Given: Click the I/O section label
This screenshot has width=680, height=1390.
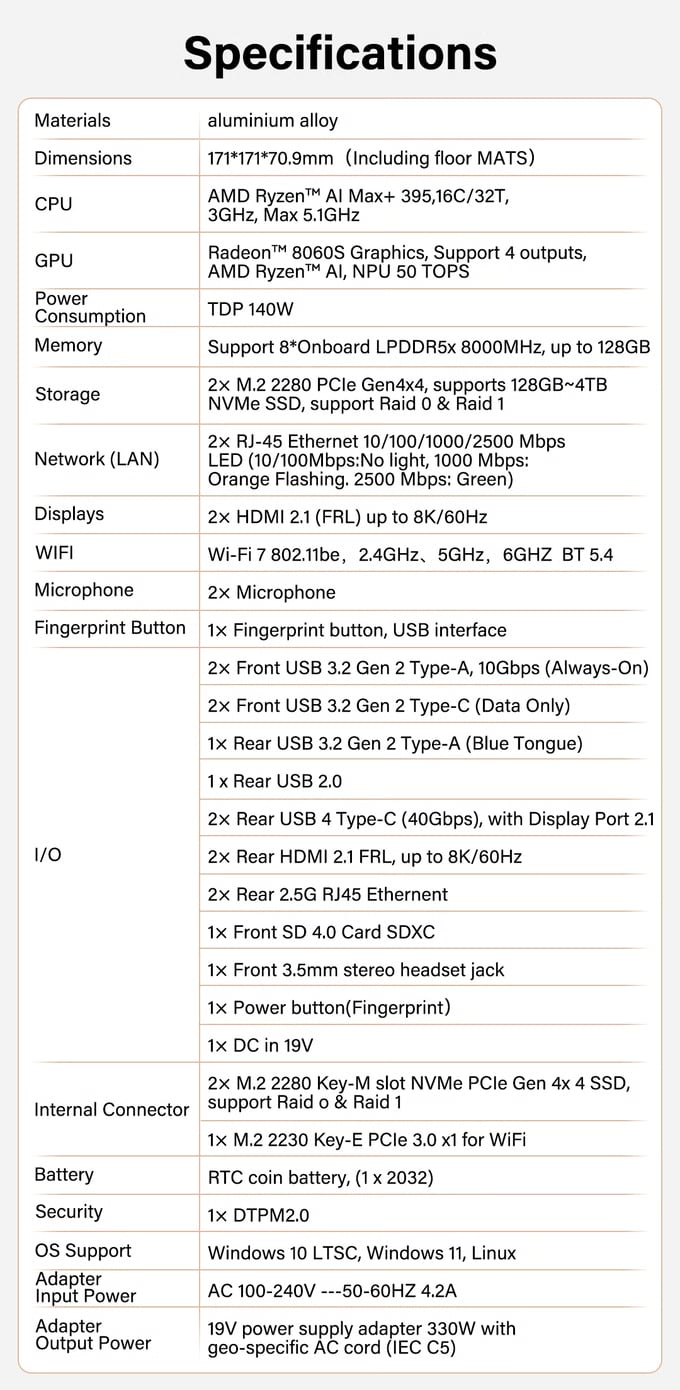Looking at the screenshot, I should [x=48, y=856].
